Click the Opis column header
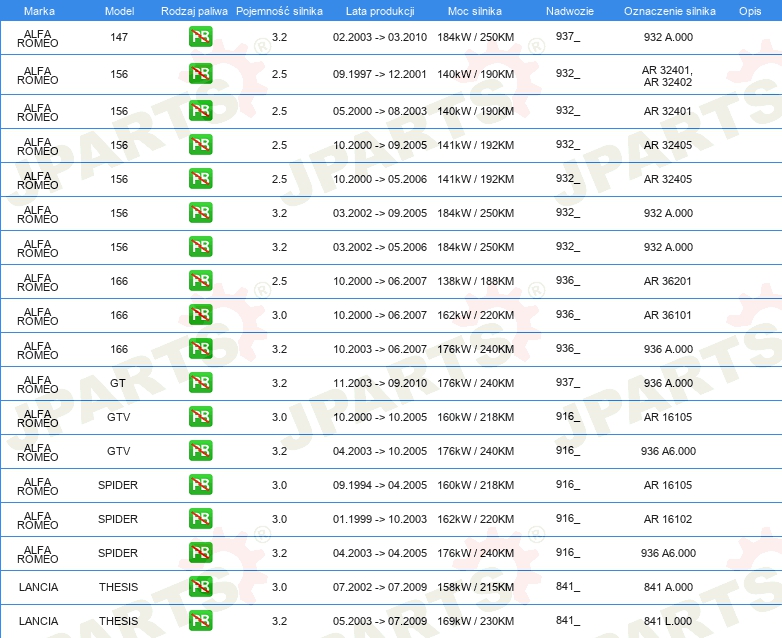 750,11
